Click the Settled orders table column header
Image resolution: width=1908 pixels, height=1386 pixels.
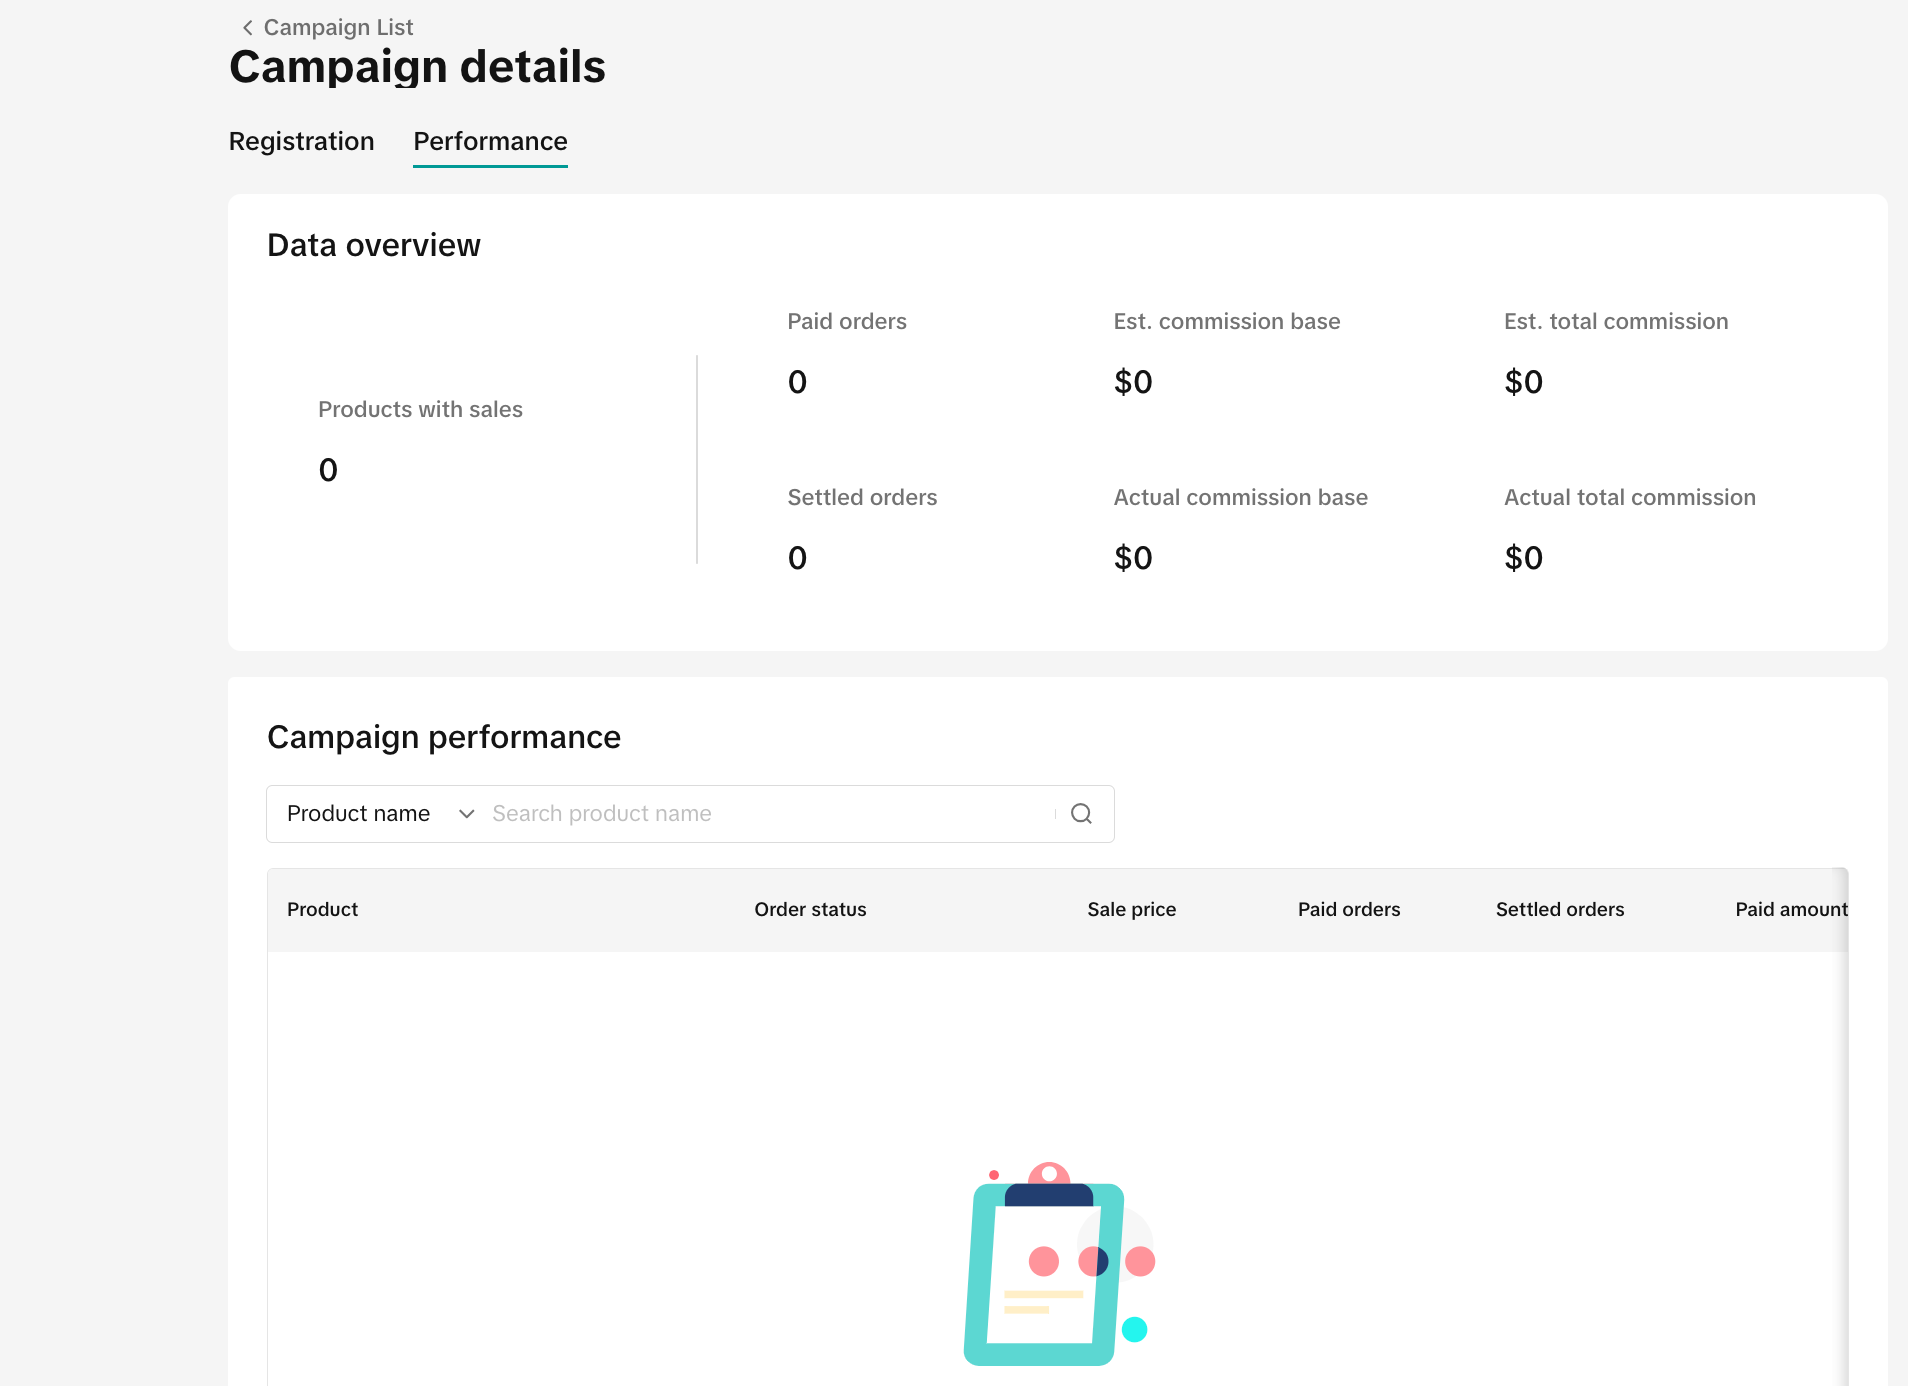click(x=1559, y=910)
